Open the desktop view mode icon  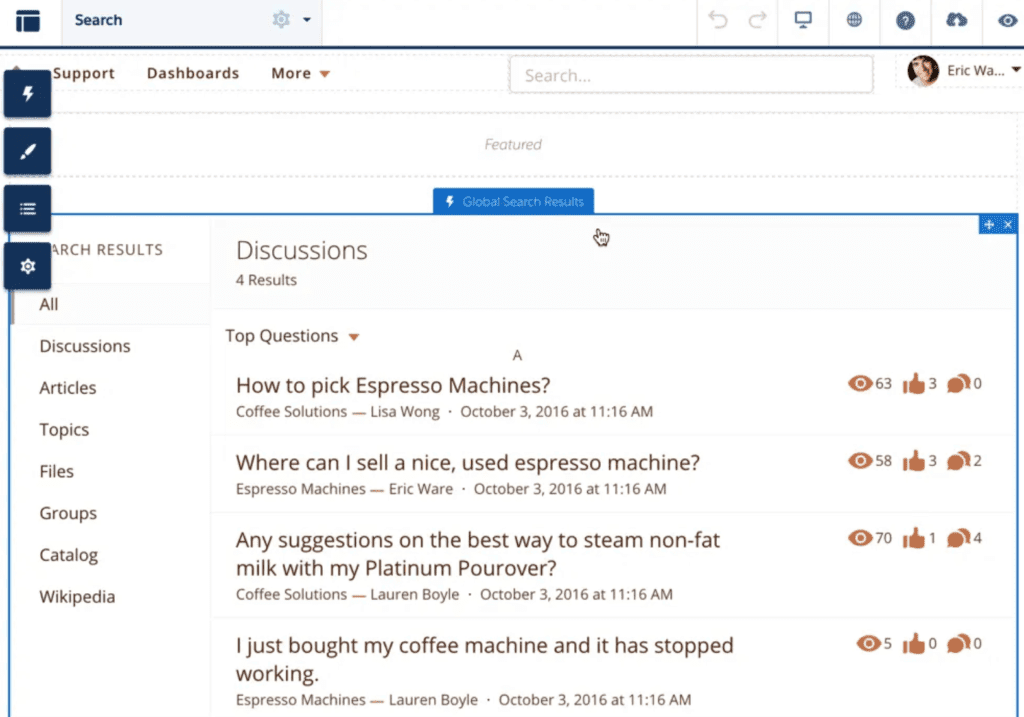coord(803,20)
